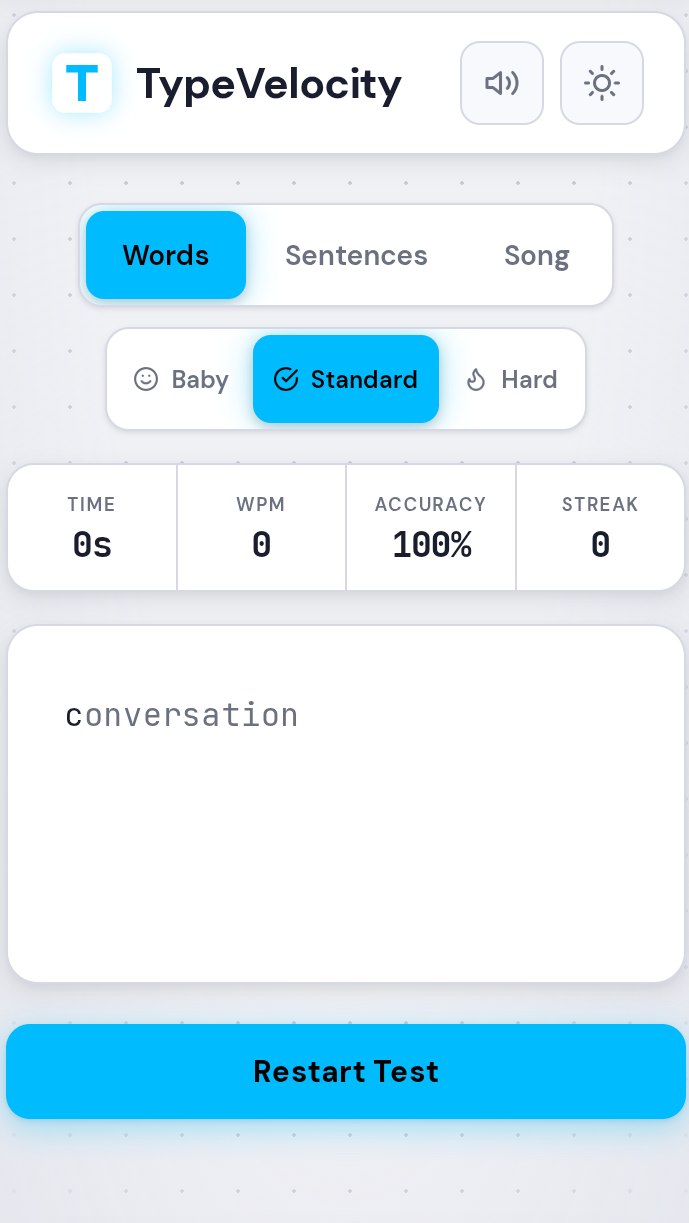The width and height of the screenshot is (689, 1223).
Task: Click the ACCURACY 100% stat display
Action: click(430, 527)
